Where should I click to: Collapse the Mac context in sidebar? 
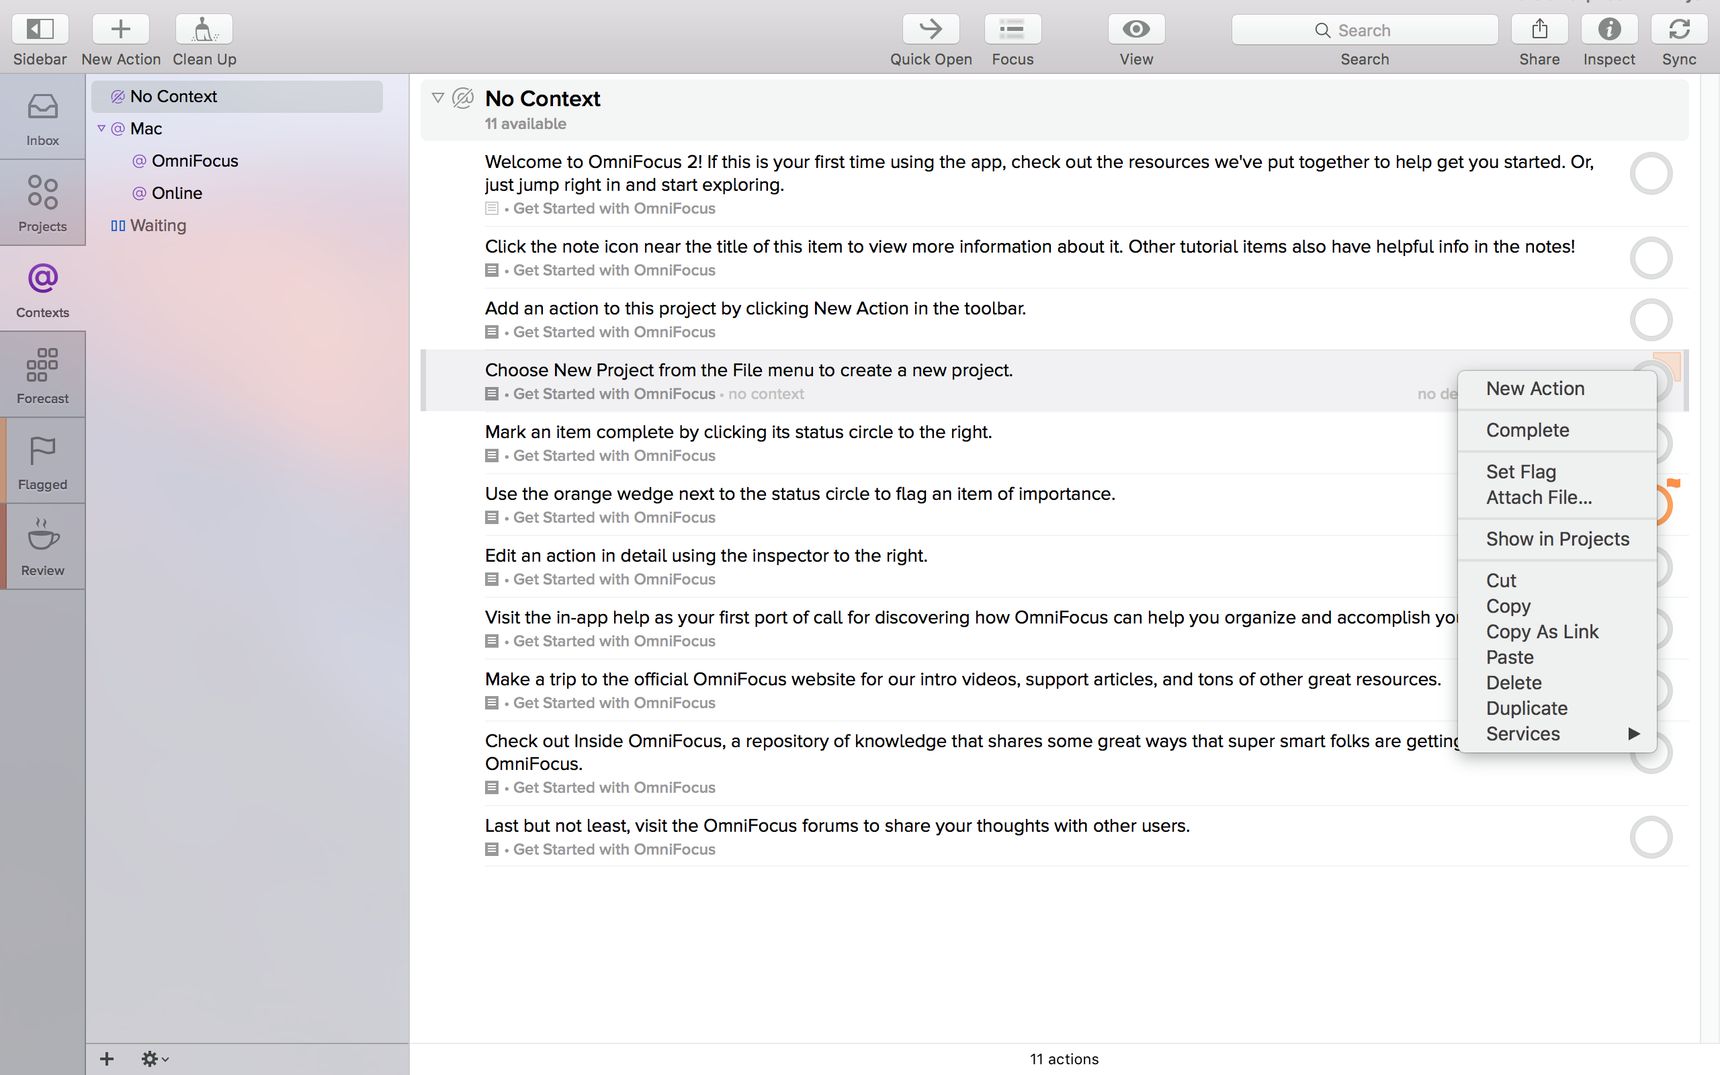coord(101,128)
